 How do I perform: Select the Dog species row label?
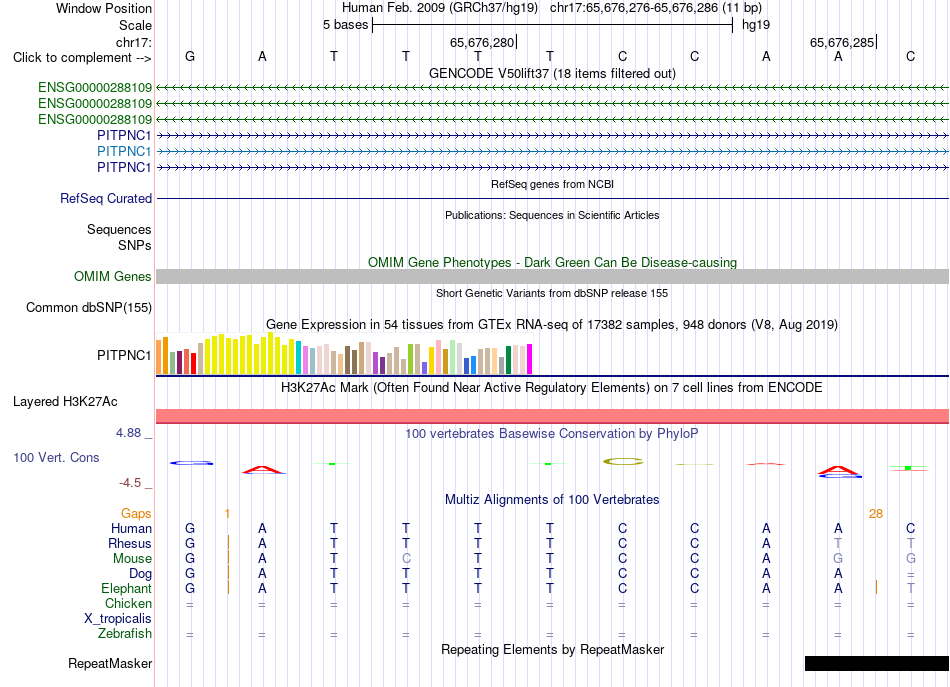140,573
